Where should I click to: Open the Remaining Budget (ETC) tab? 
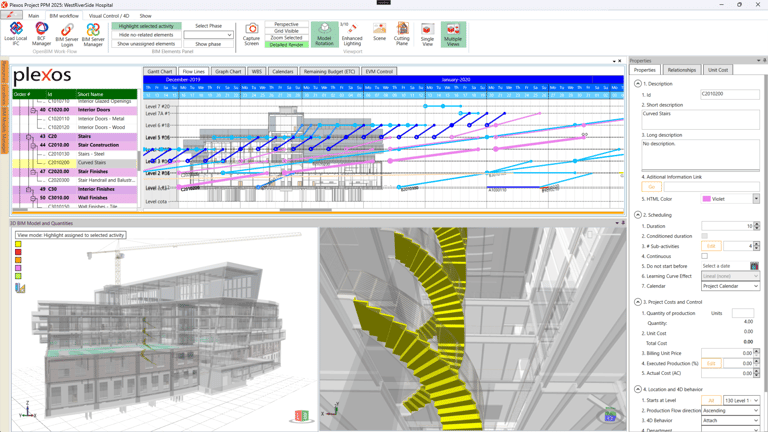[329, 72]
